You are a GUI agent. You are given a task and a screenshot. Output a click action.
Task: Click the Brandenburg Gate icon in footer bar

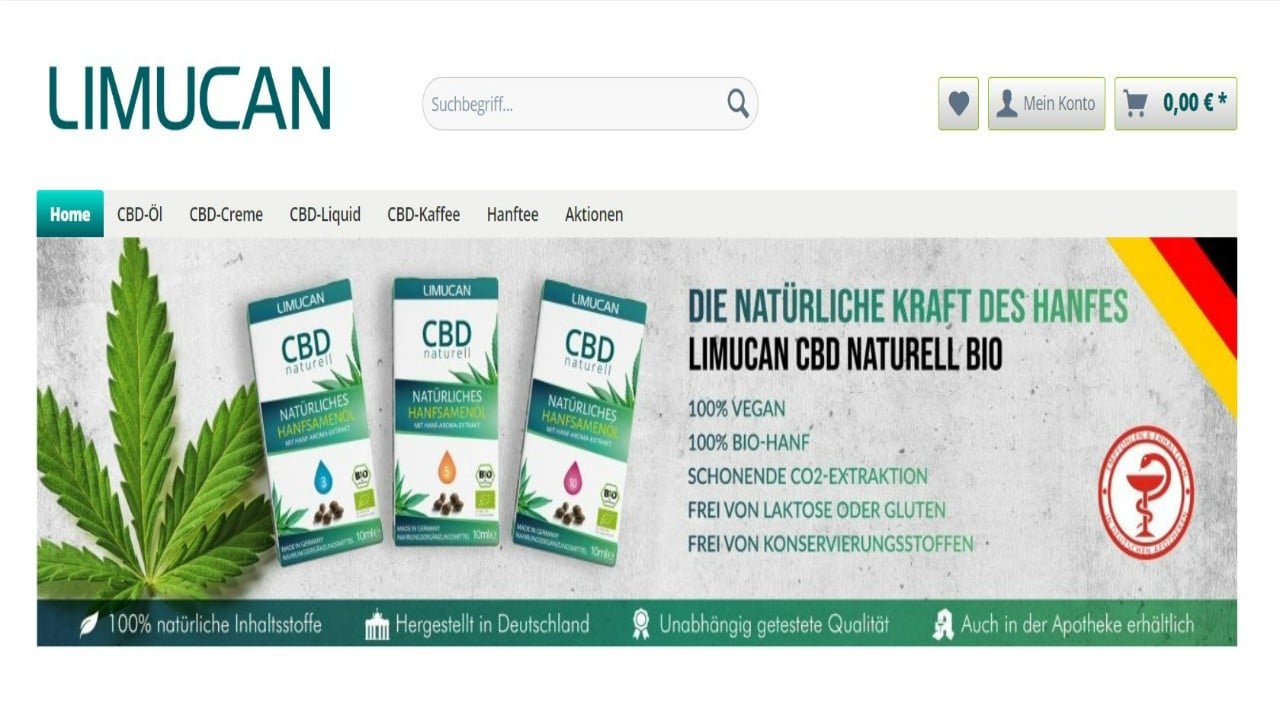377,626
